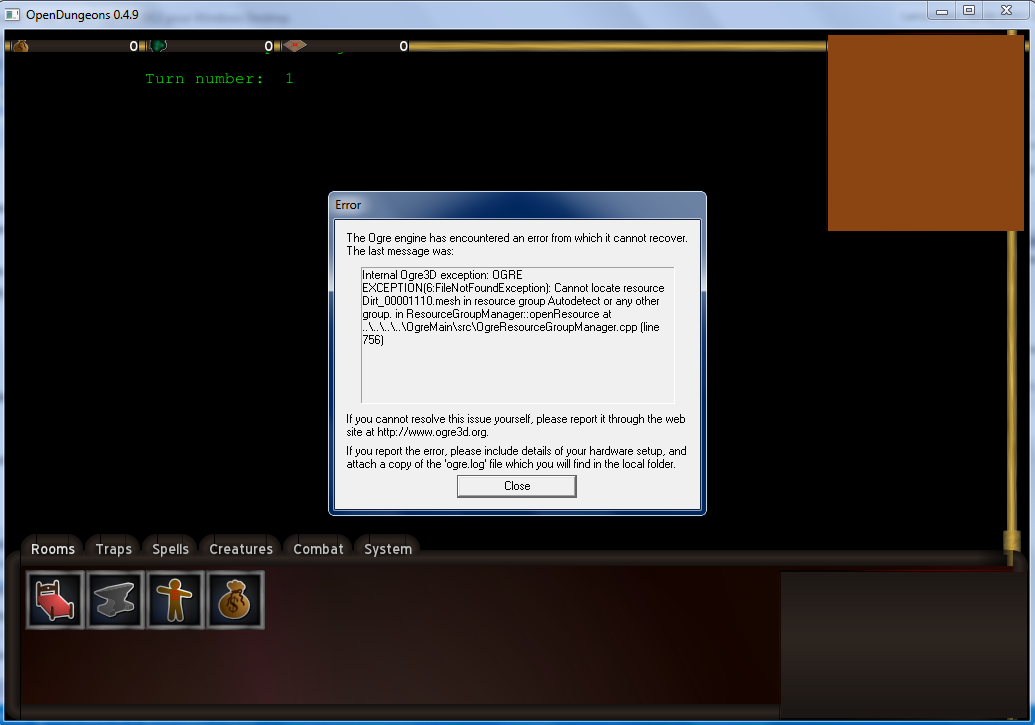Maximize the OpenDungeons window
Viewport: 1035px width, 725px height.
[968, 10]
